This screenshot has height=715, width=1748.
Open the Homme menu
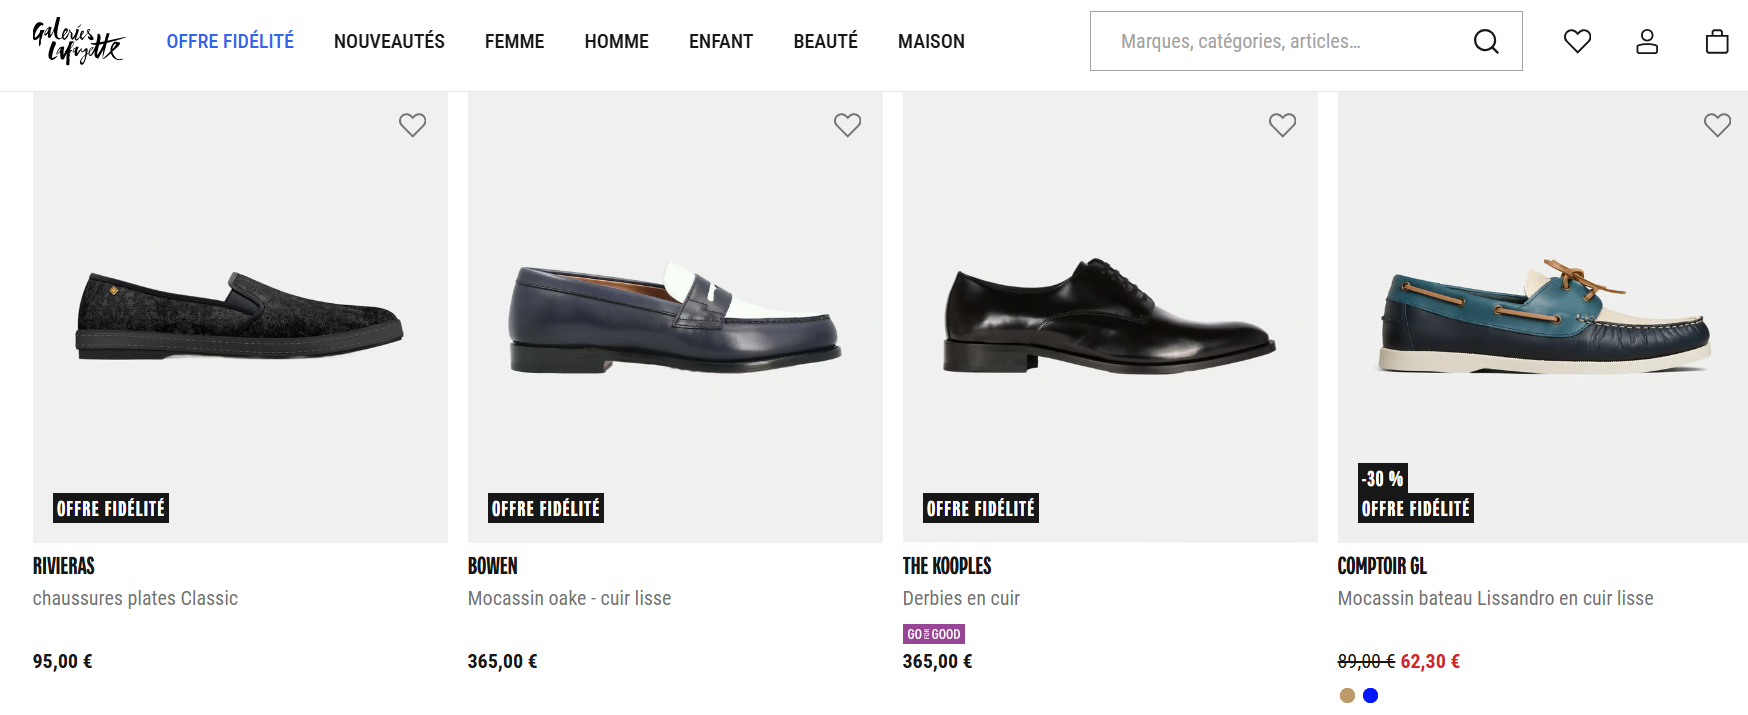616,41
